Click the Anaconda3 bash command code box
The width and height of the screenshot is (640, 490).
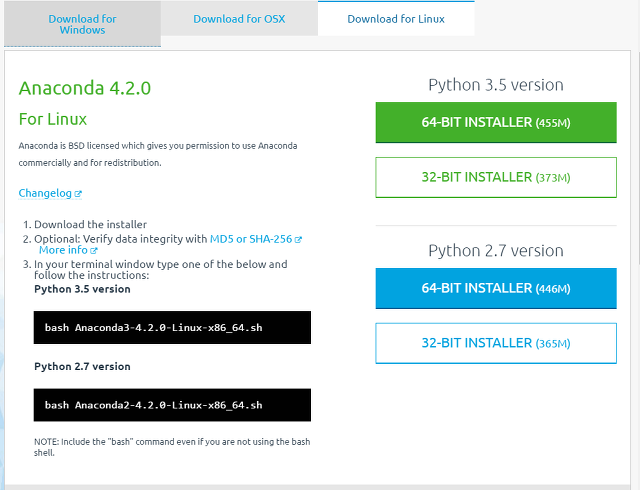coord(172,327)
